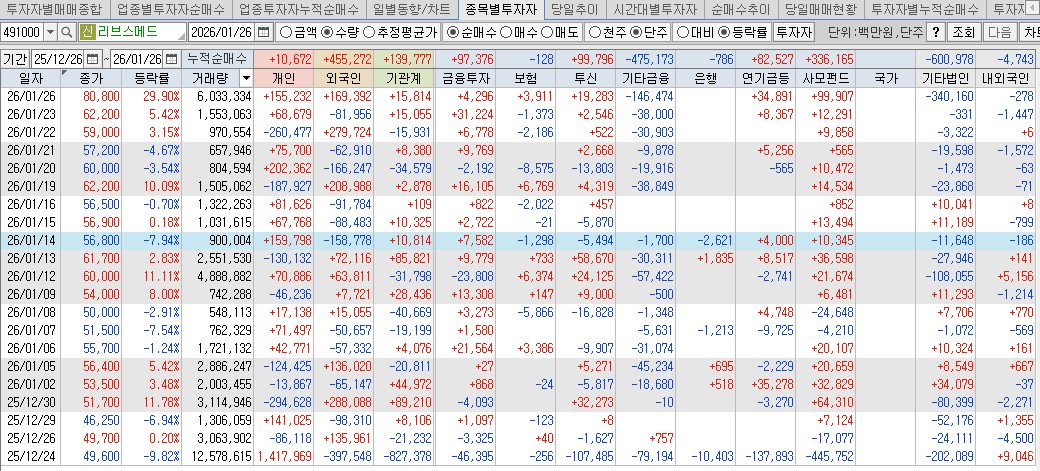The image size is (1040, 471).
Task: Click the 기관계 column header
Action: tap(403, 78)
